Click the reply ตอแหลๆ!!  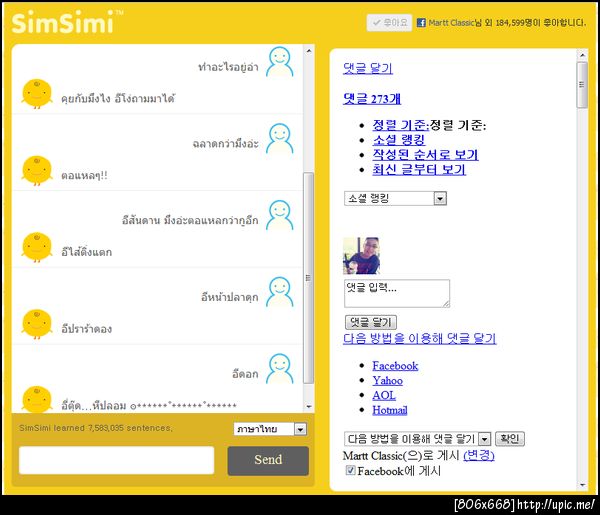(x=84, y=176)
